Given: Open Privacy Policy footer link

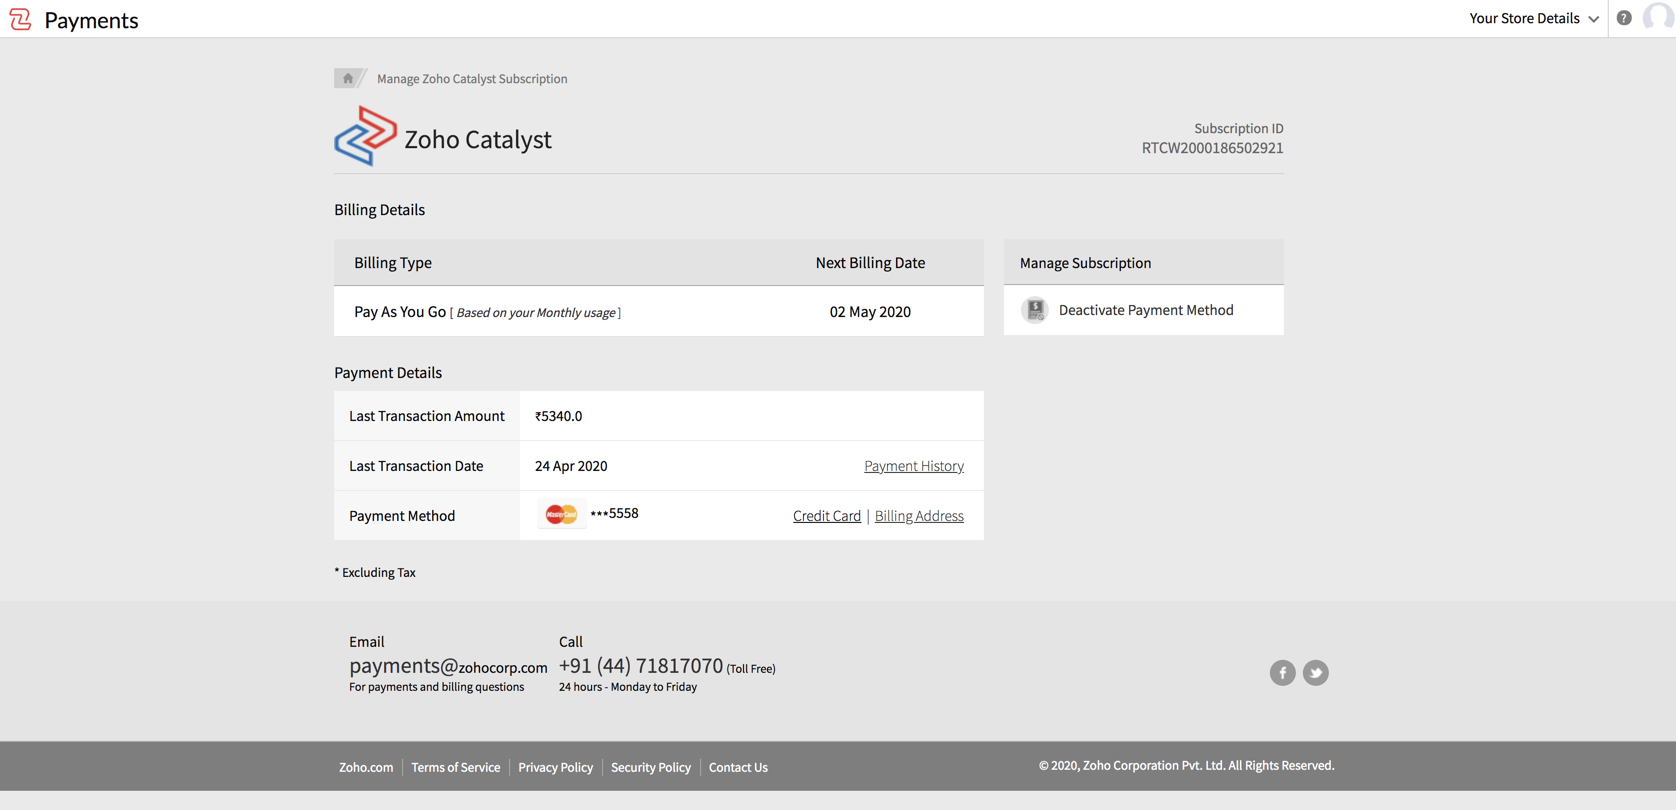Looking at the screenshot, I should [555, 767].
